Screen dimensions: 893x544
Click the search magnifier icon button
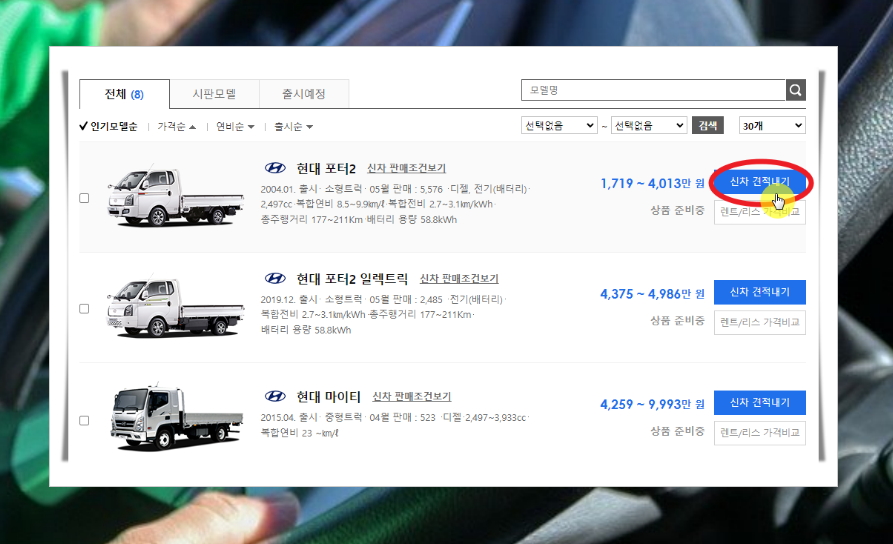tap(796, 90)
